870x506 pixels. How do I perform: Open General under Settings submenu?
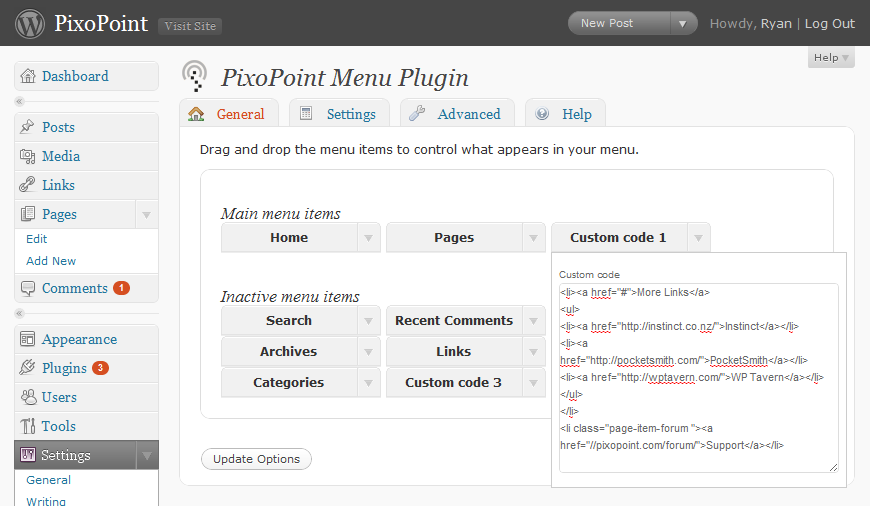[x=48, y=480]
